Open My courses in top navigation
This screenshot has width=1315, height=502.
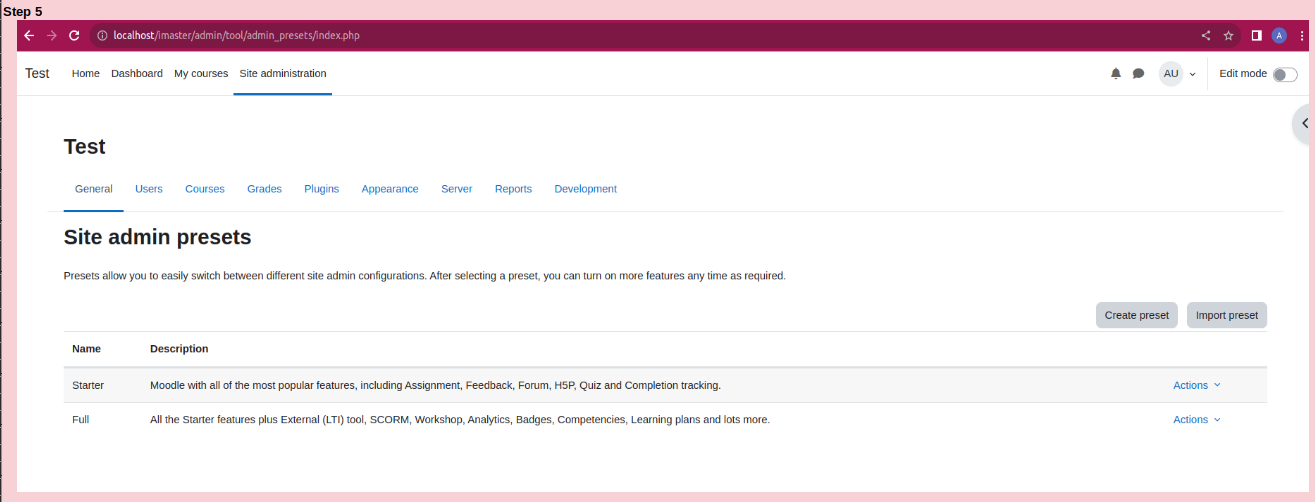coord(201,73)
